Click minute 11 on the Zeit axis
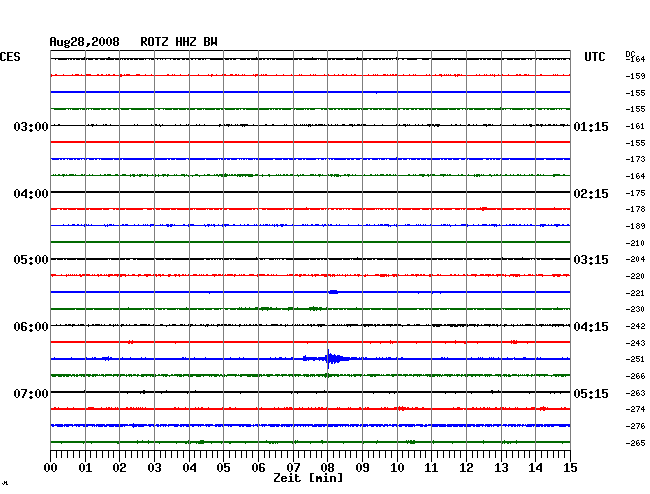The height and width of the screenshot is (494, 650). tap(431, 468)
